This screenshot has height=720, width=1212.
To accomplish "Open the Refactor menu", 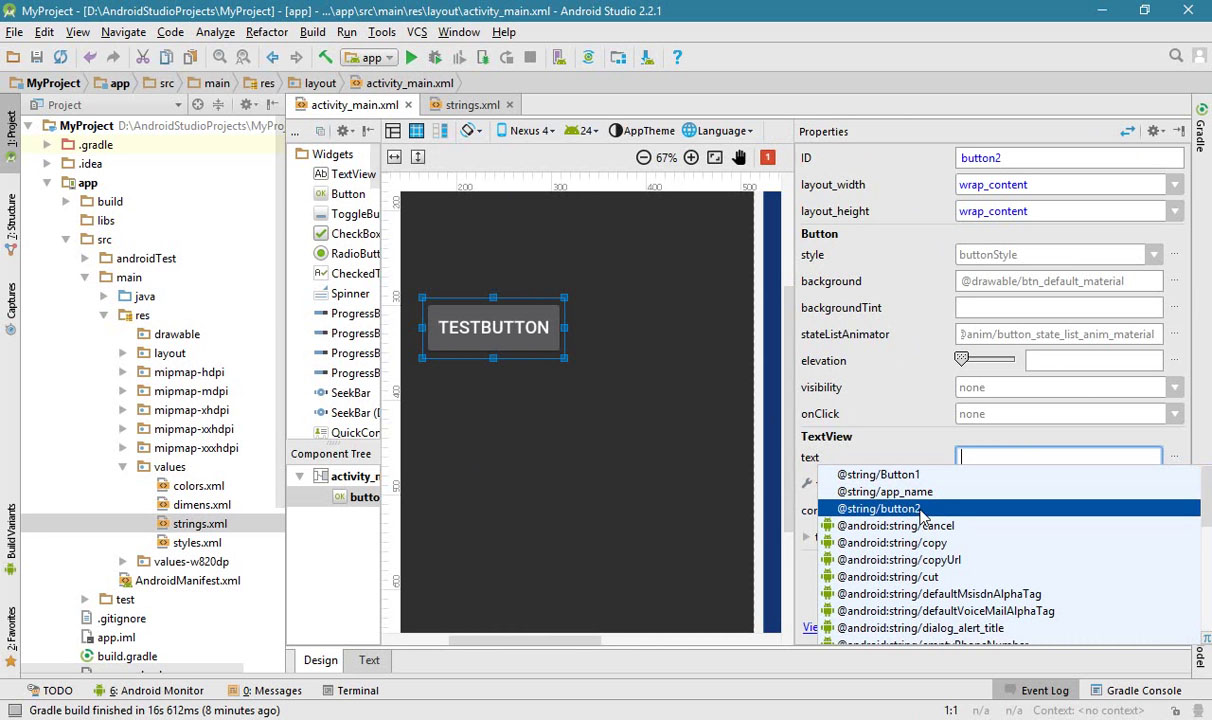I will [267, 32].
